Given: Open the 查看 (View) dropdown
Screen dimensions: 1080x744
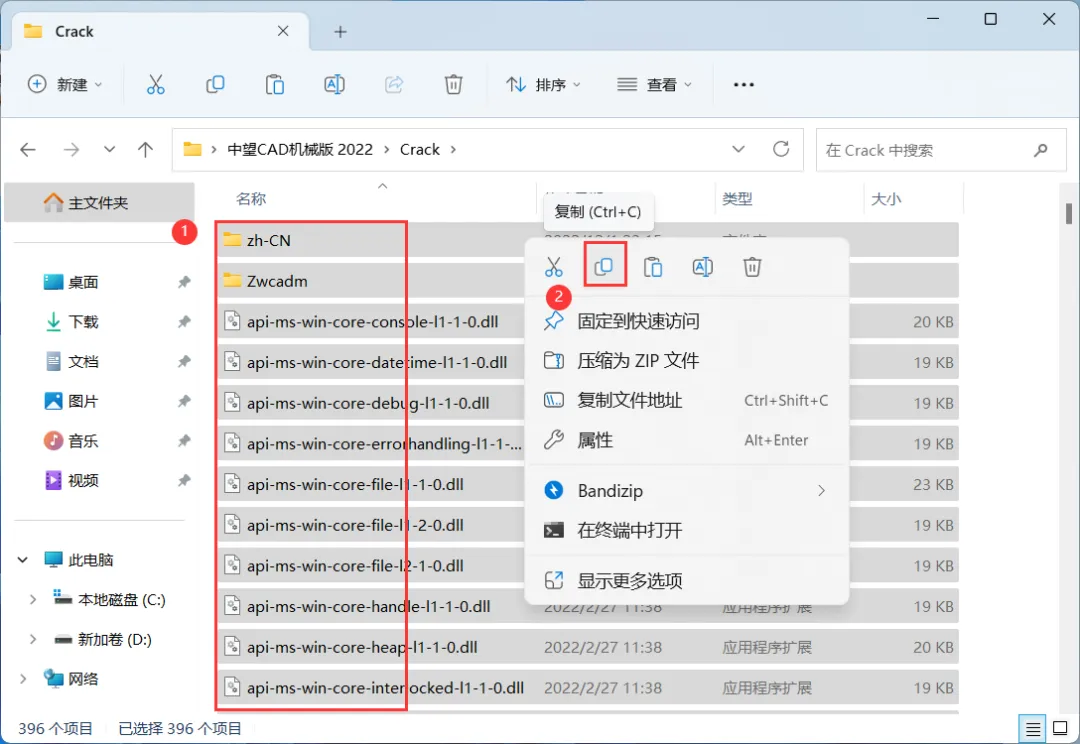Looking at the screenshot, I should 654,85.
